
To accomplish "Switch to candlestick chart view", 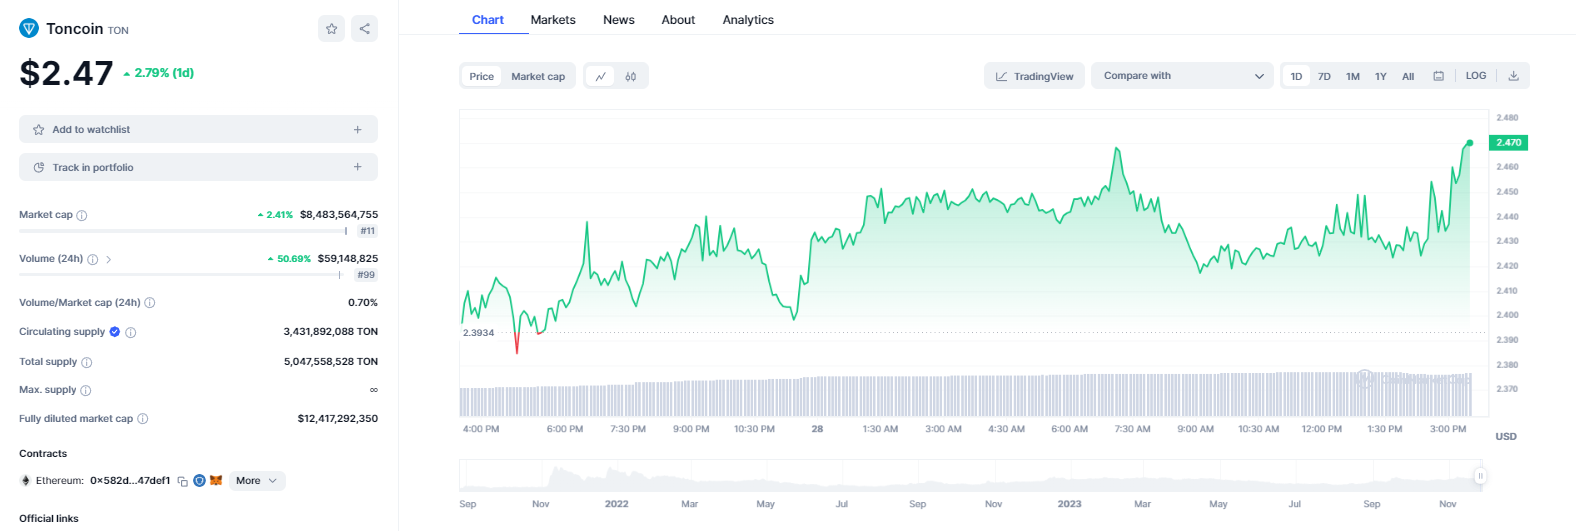I will pyautogui.click(x=631, y=76).
